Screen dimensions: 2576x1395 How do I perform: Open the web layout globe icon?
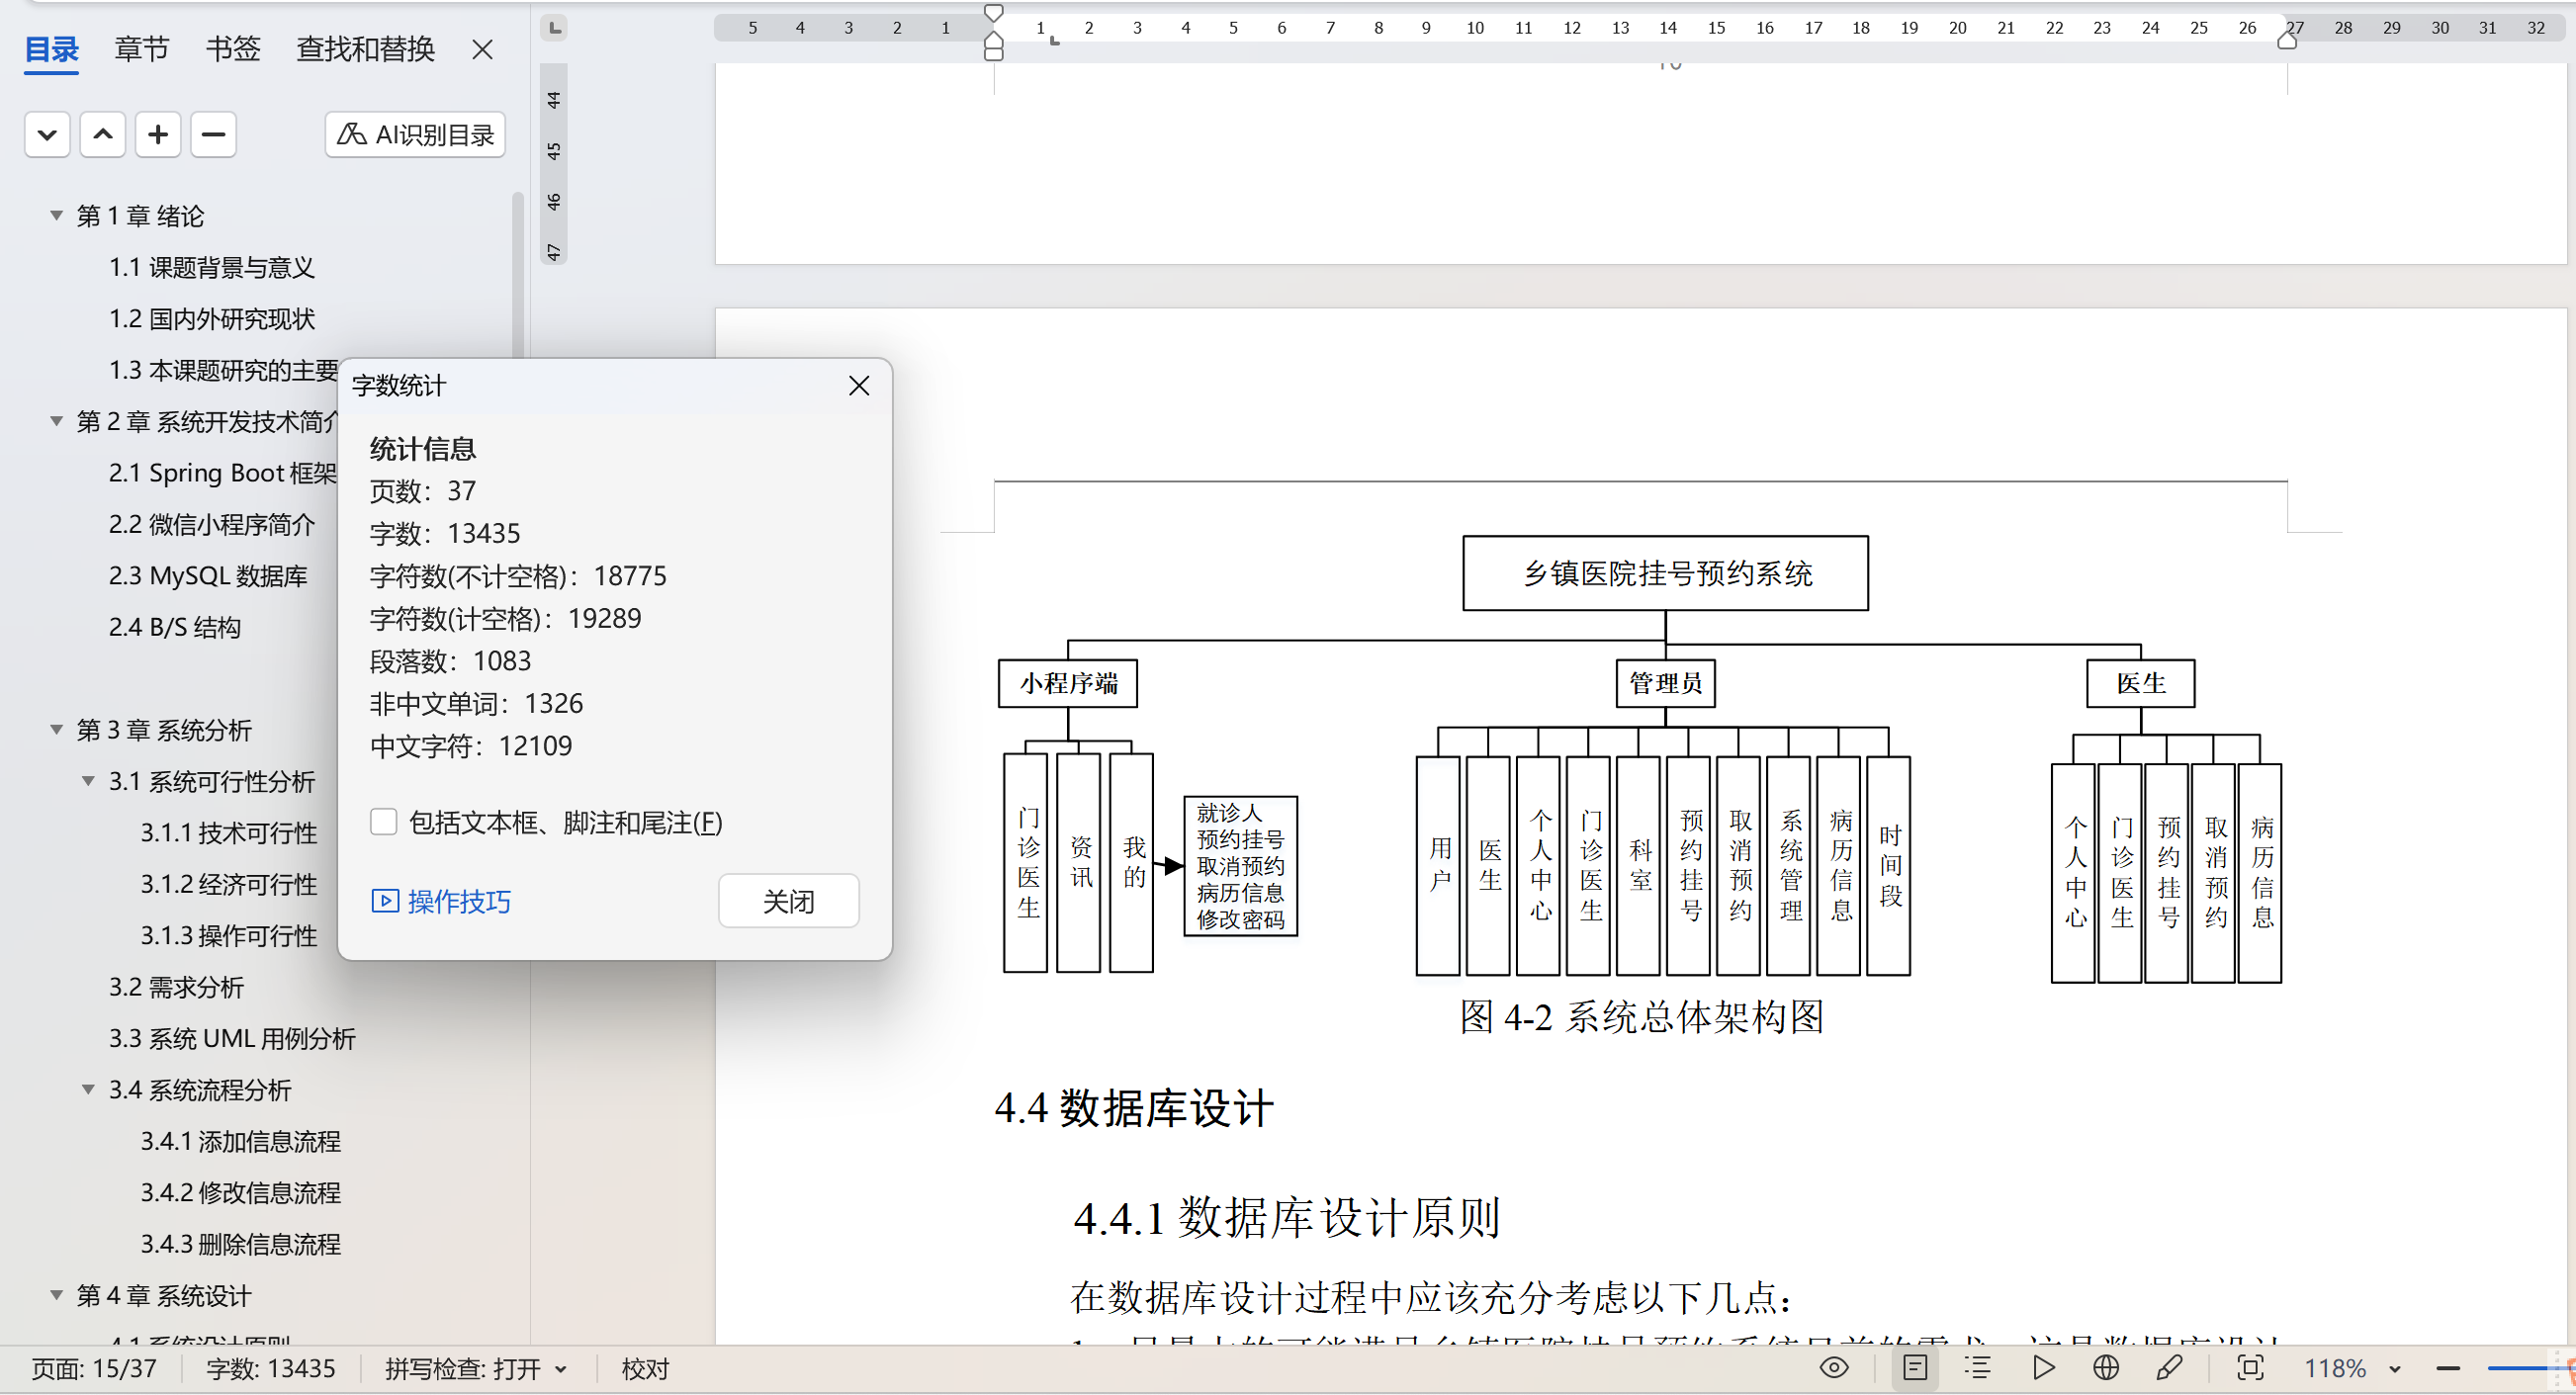pos(2105,1367)
